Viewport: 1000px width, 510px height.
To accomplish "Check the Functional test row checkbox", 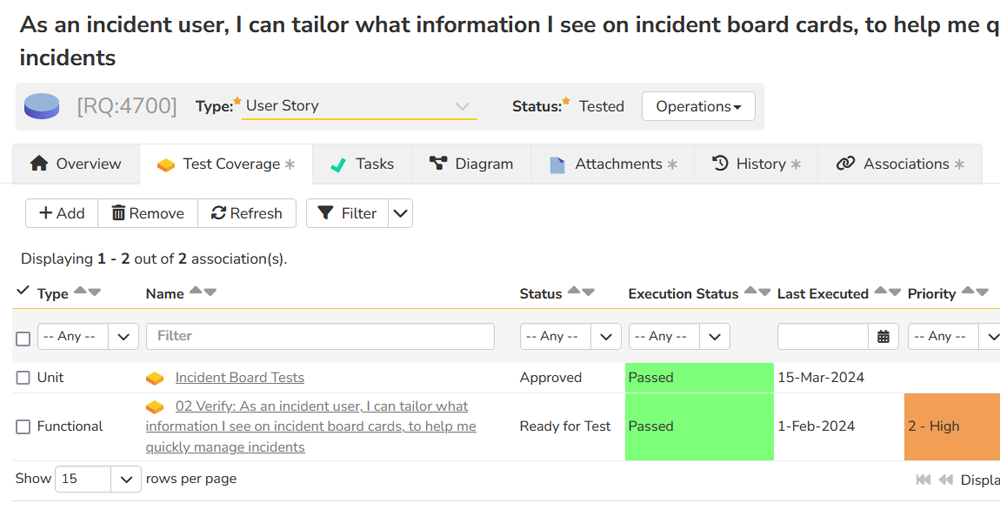I will point(23,427).
